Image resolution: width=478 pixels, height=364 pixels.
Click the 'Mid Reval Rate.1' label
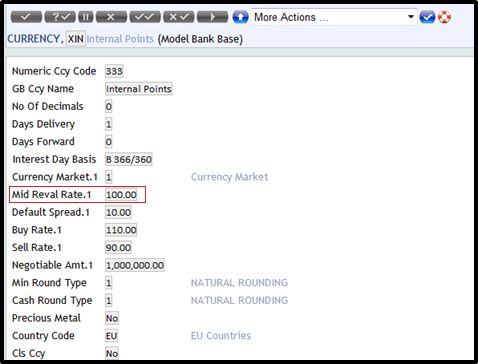[51, 194]
